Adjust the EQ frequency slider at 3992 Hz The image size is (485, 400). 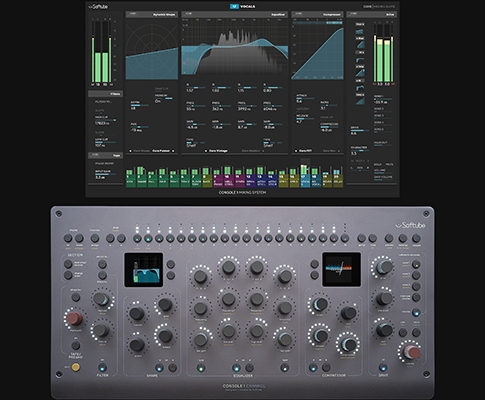247,106
